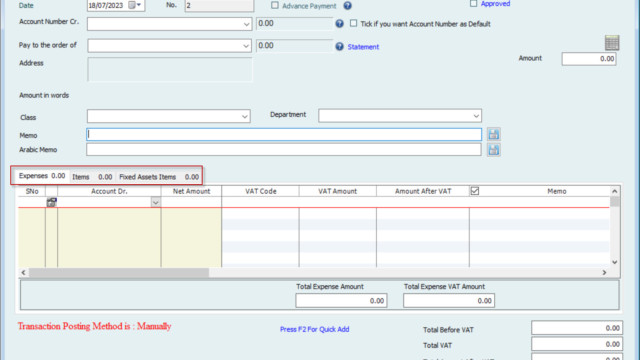Click the account lookup icon in grid row
Image resolution: width=640 pixels, height=360 pixels.
coord(51,202)
